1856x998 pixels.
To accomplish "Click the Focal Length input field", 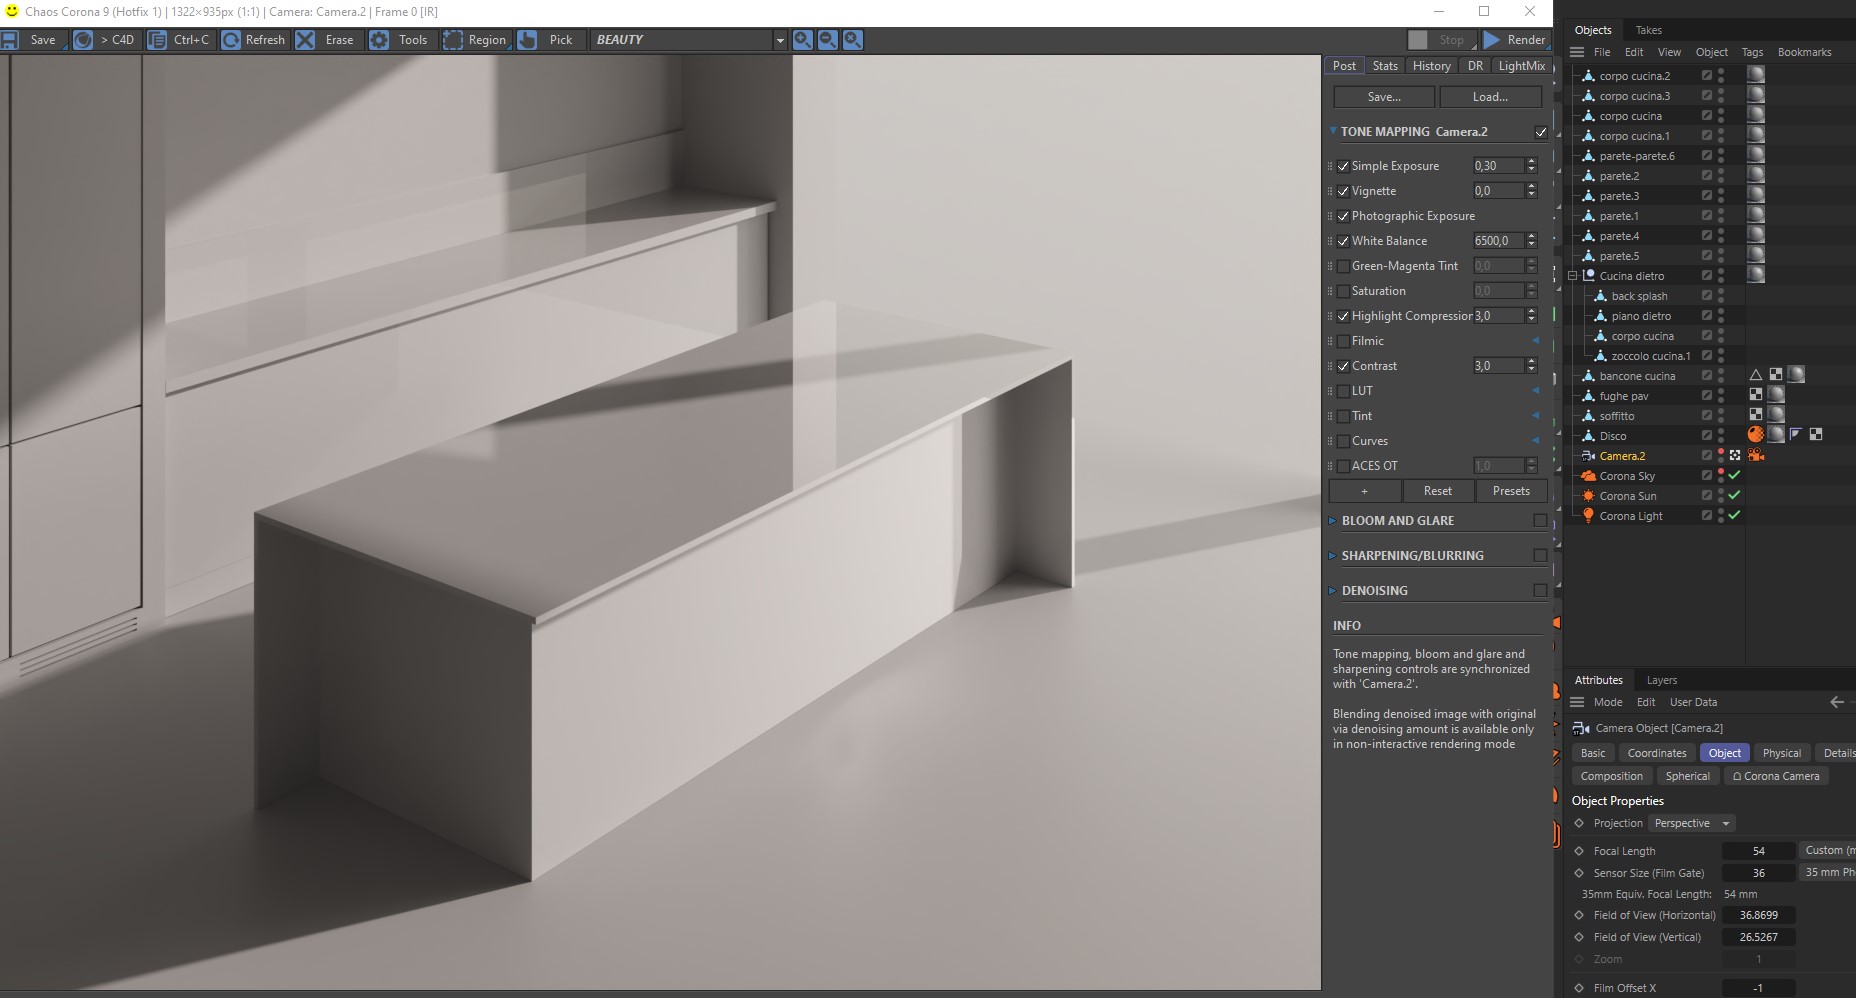I will coord(1758,851).
